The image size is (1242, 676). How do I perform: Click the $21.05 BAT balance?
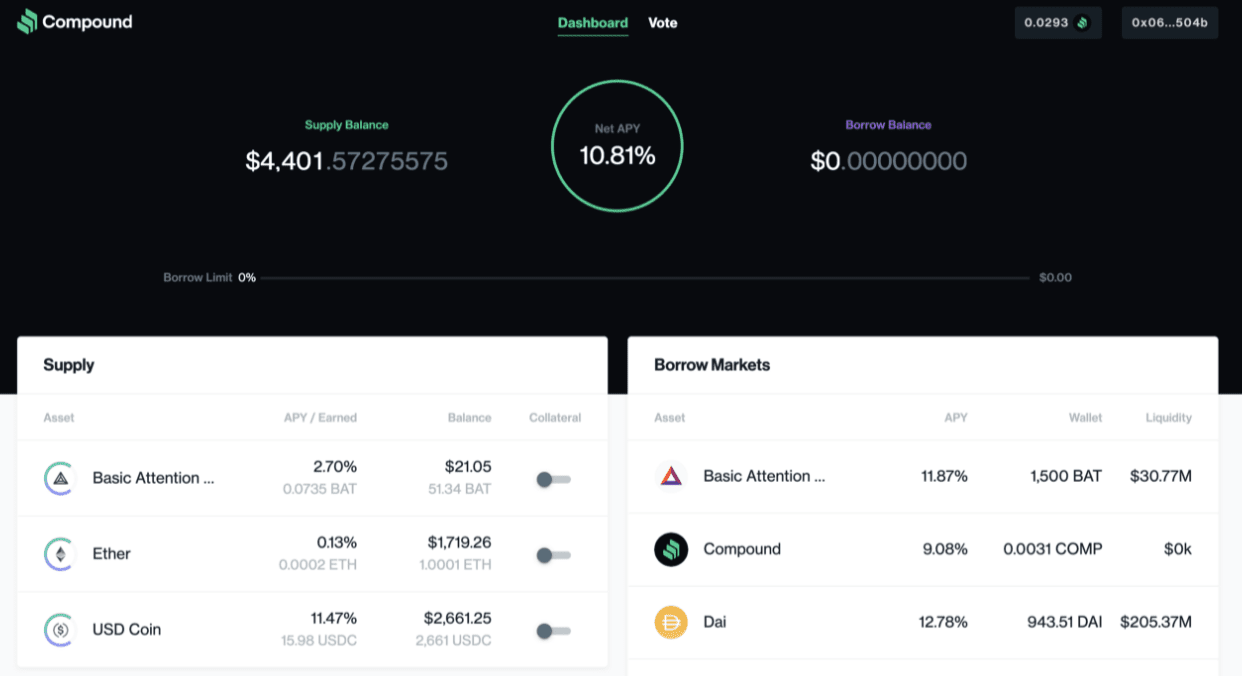[468, 466]
